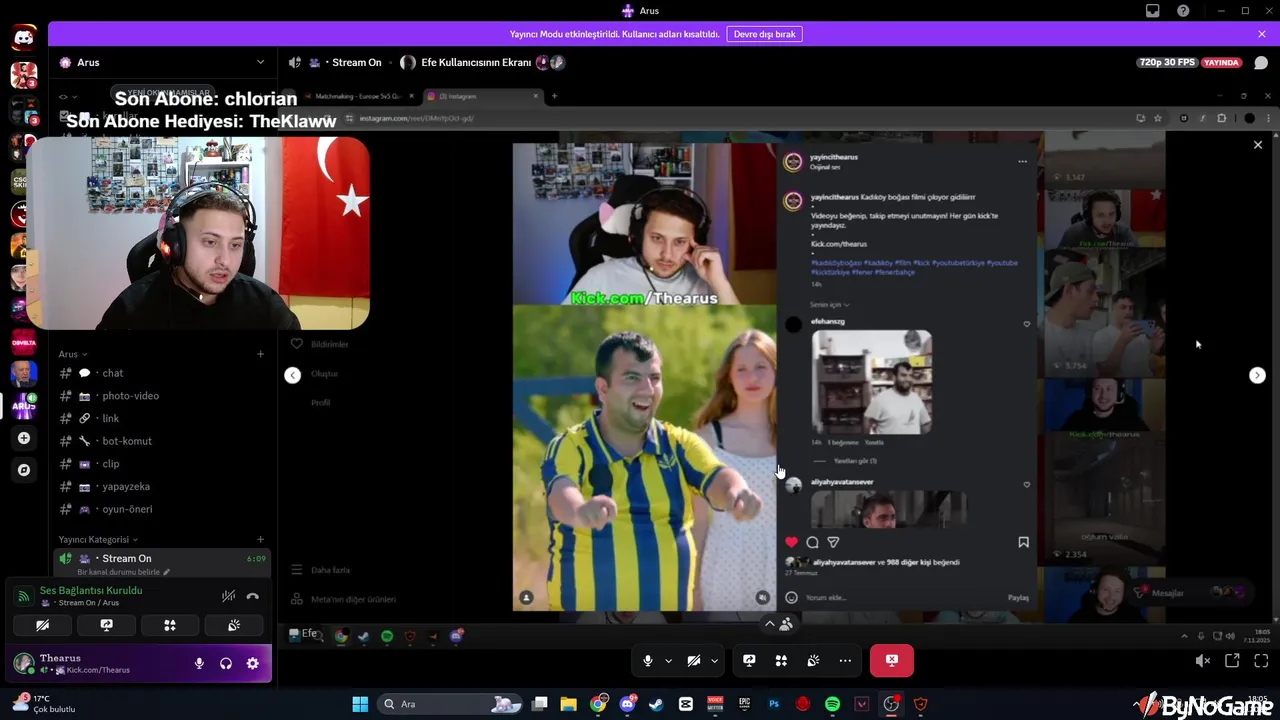Open emoji picker in comment box
This screenshot has width=1280, height=720.
coord(791,598)
